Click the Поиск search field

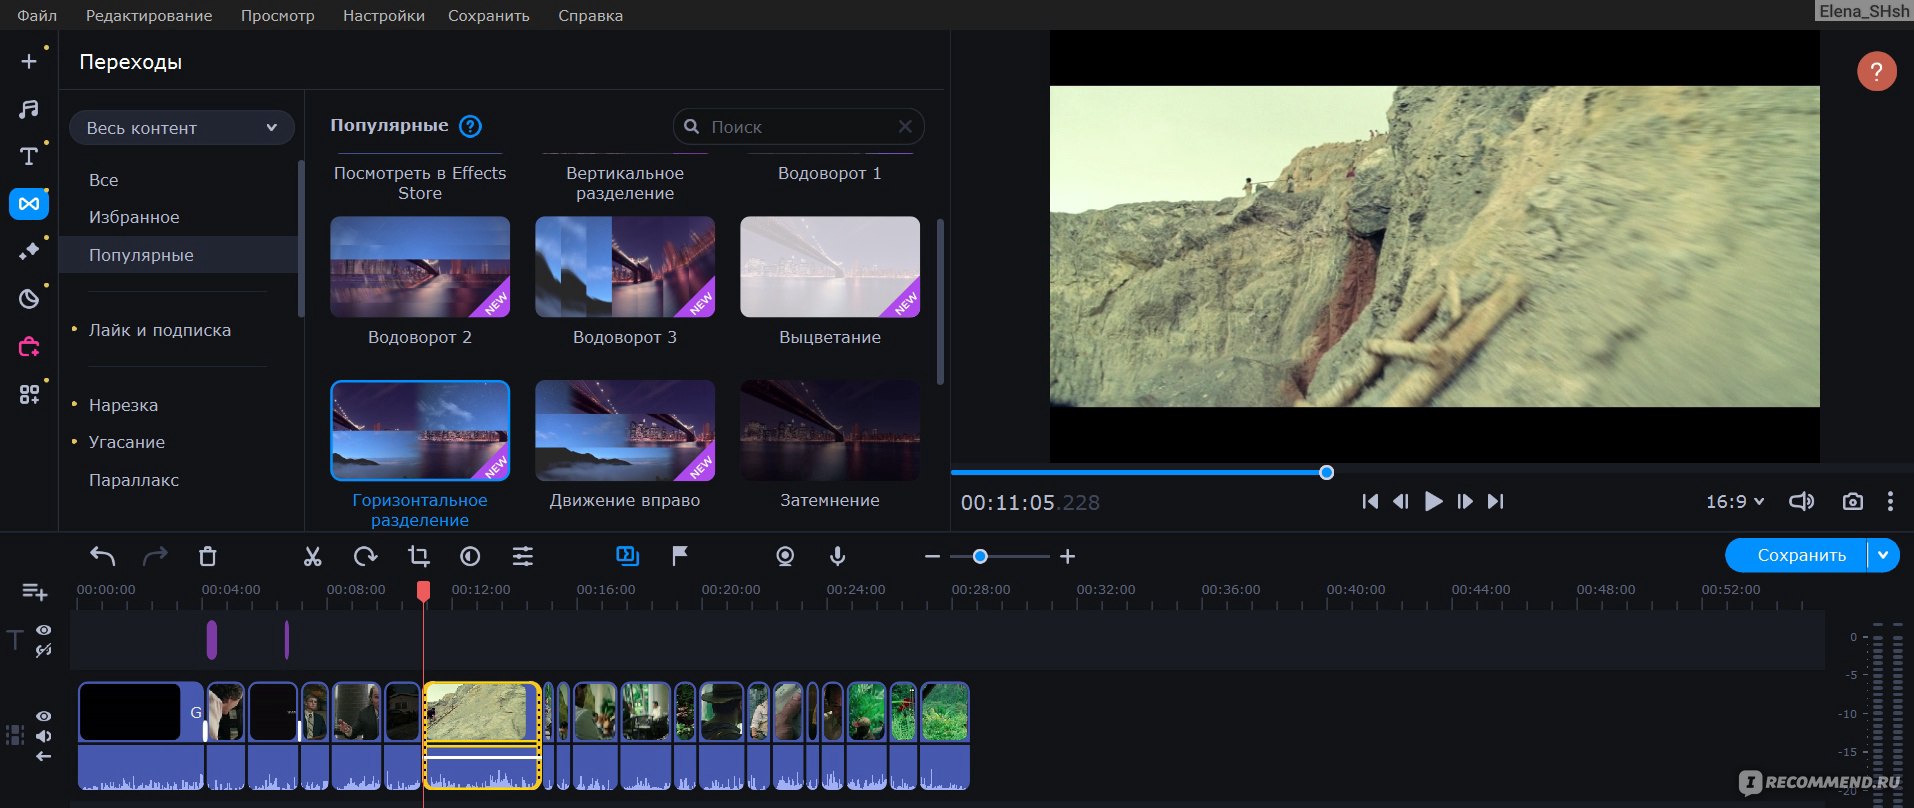(x=798, y=127)
